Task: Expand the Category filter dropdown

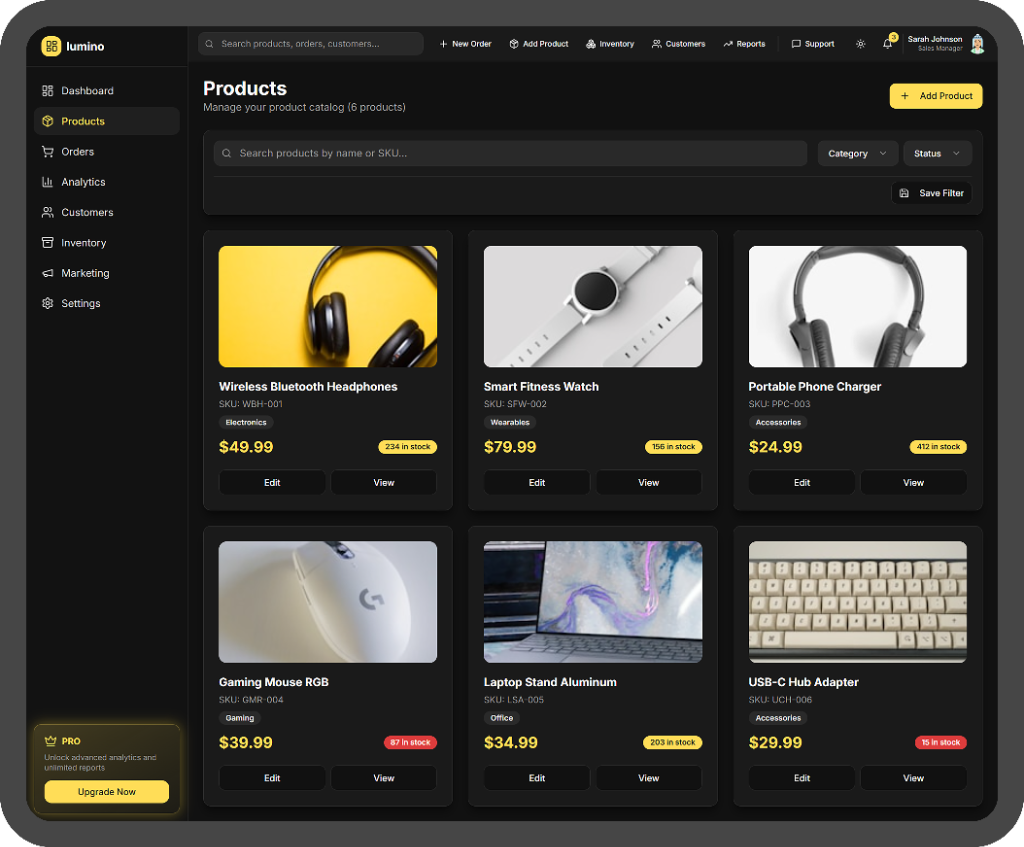Action: [x=857, y=153]
